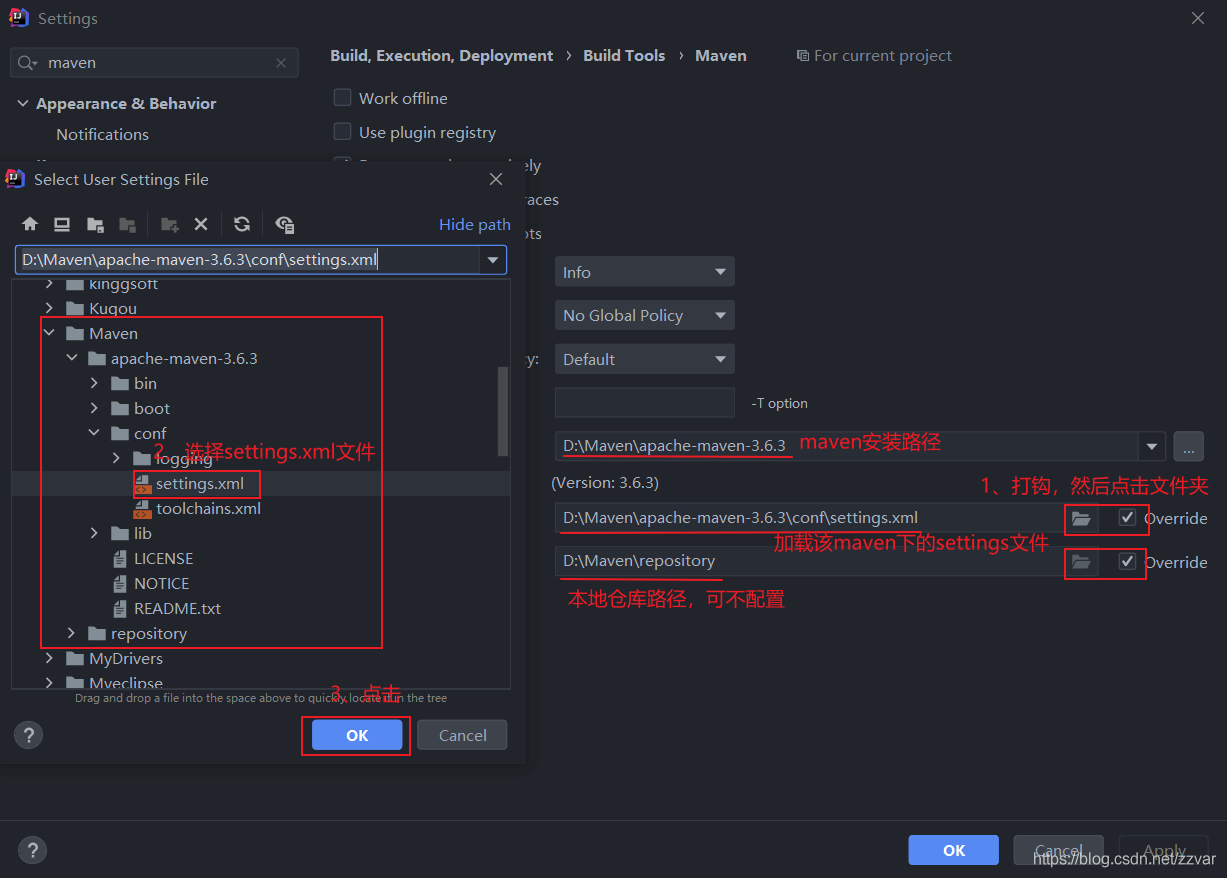1227x878 pixels.
Task: Close the Select User Settings File dialog
Action: 495,179
